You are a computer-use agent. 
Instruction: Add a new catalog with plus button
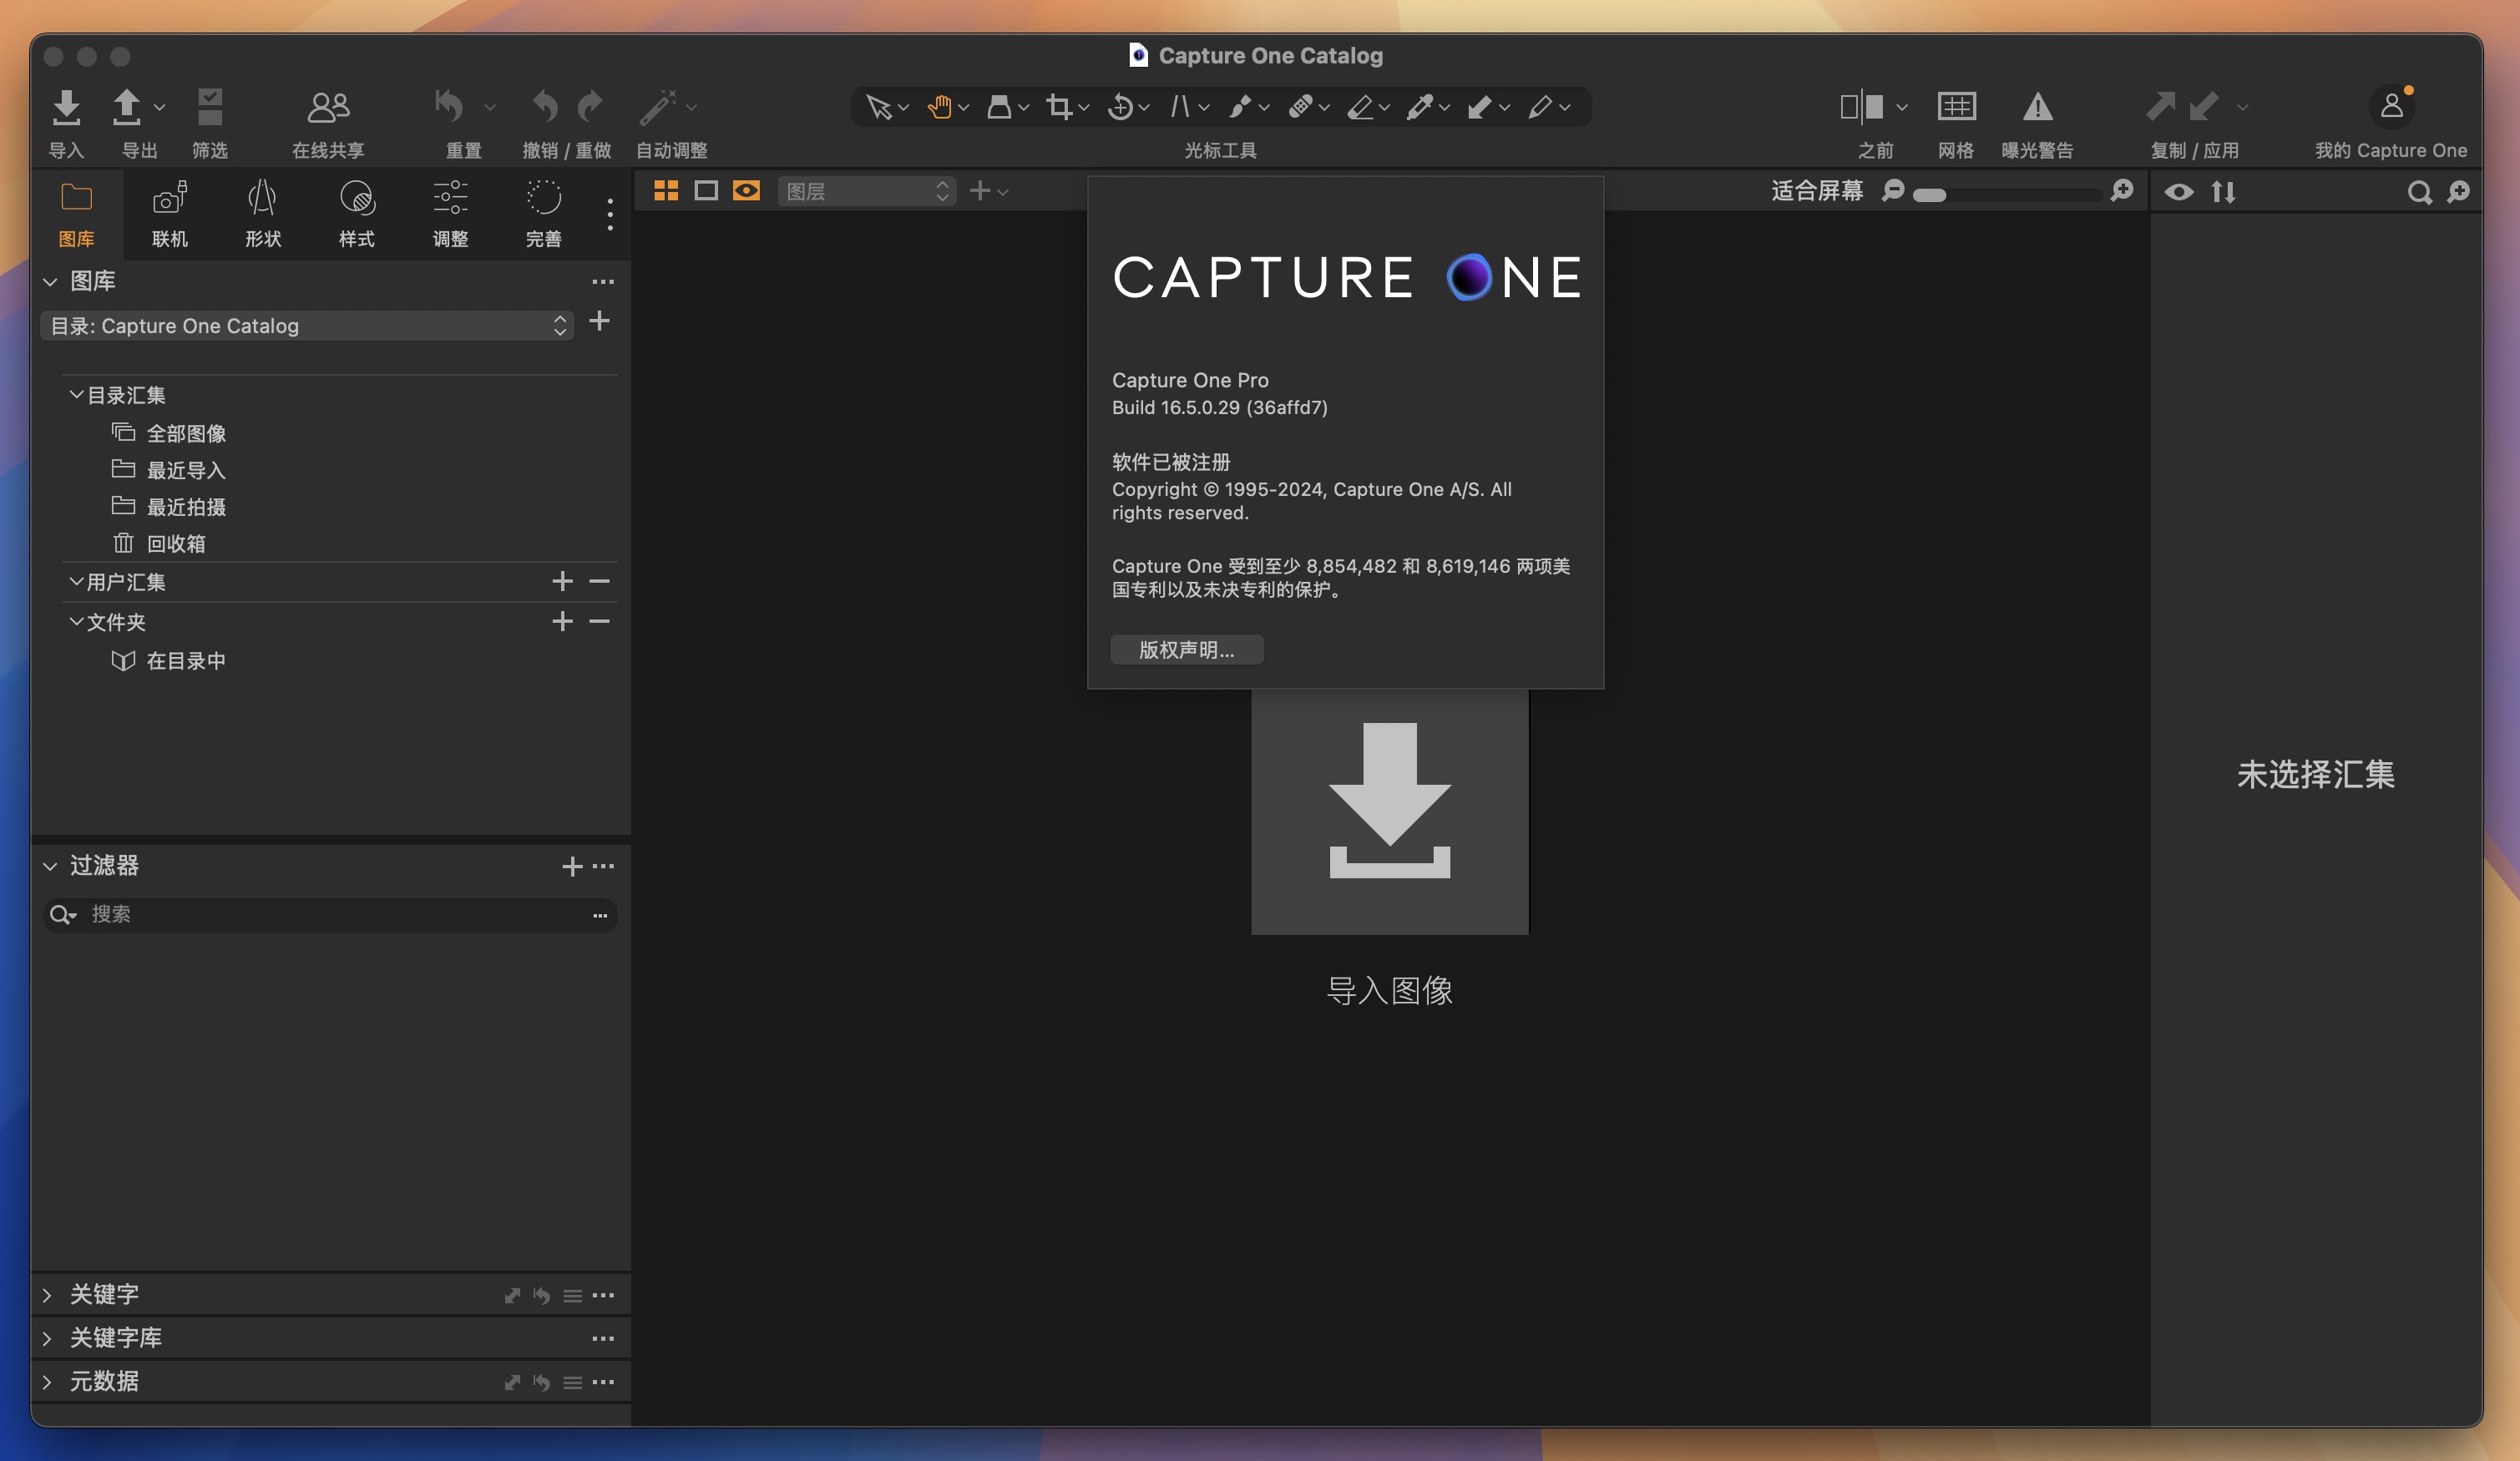[600, 321]
